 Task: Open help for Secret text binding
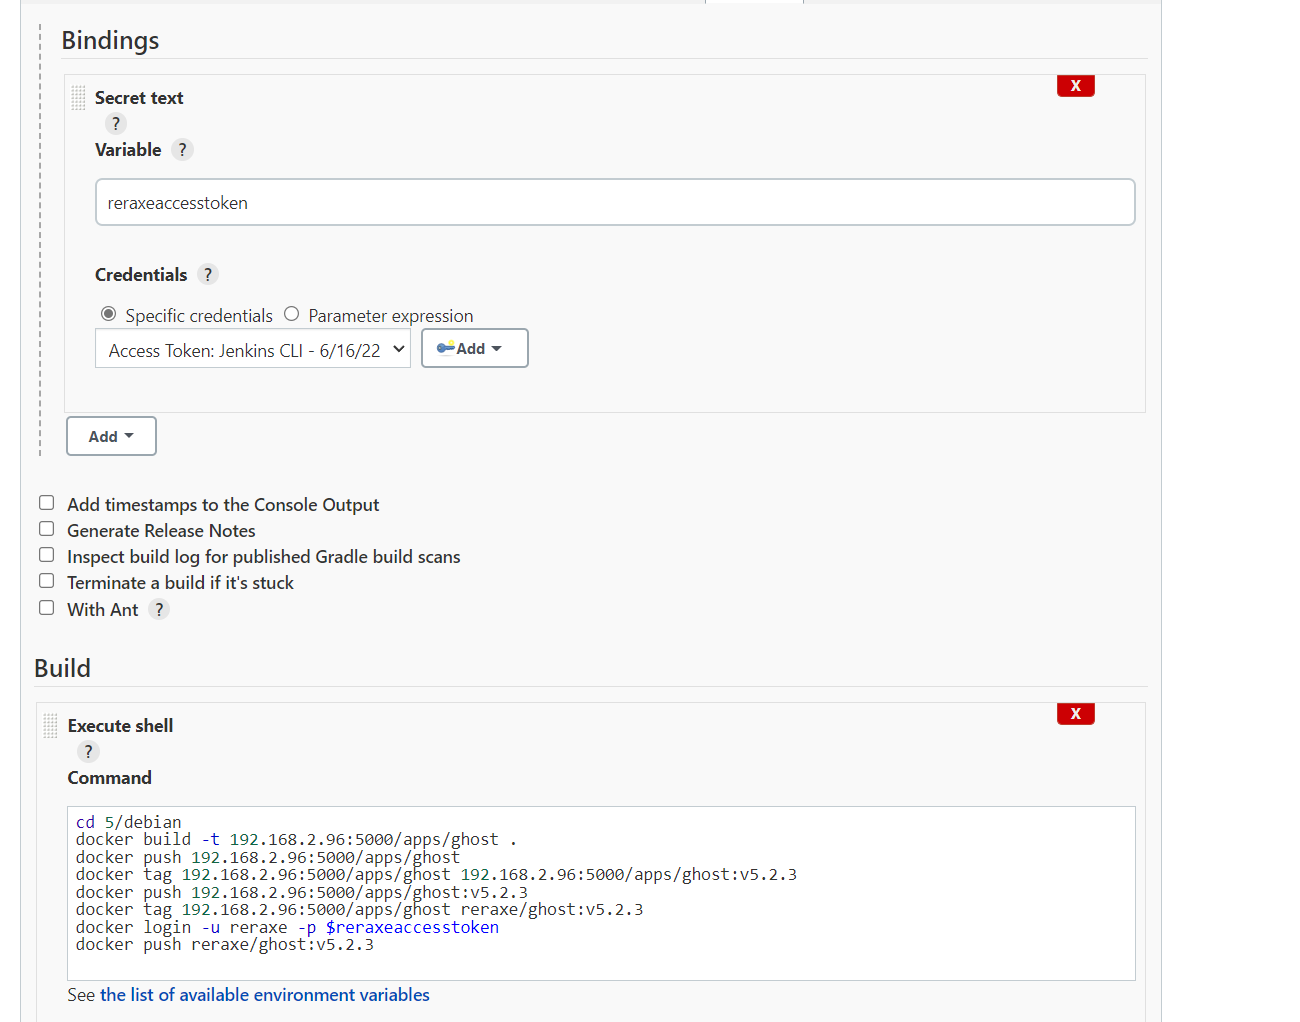pos(116,124)
